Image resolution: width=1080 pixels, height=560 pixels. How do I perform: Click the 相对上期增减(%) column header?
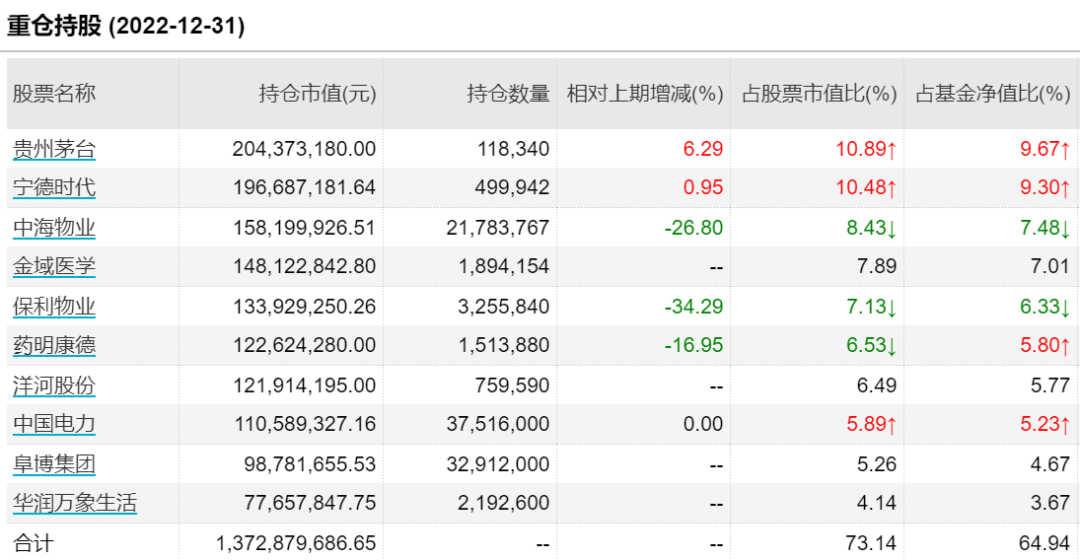point(645,94)
